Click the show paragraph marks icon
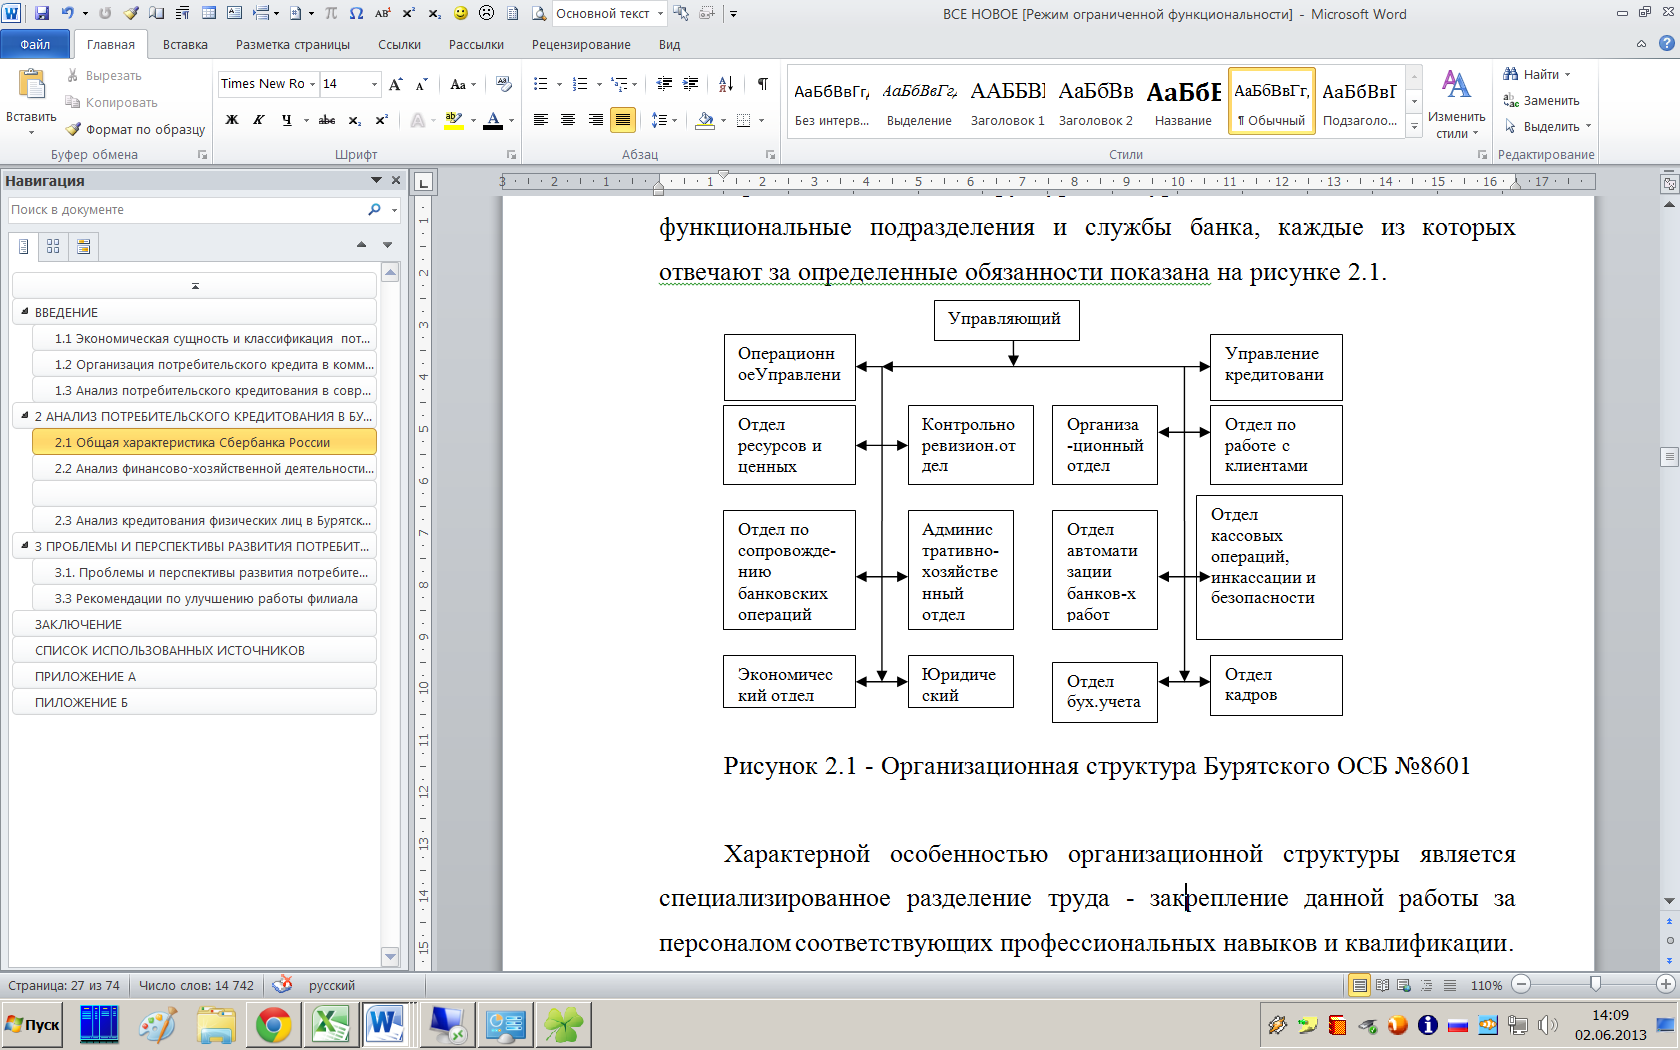Image resolution: width=1680 pixels, height=1050 pixels. pos(763,84)
